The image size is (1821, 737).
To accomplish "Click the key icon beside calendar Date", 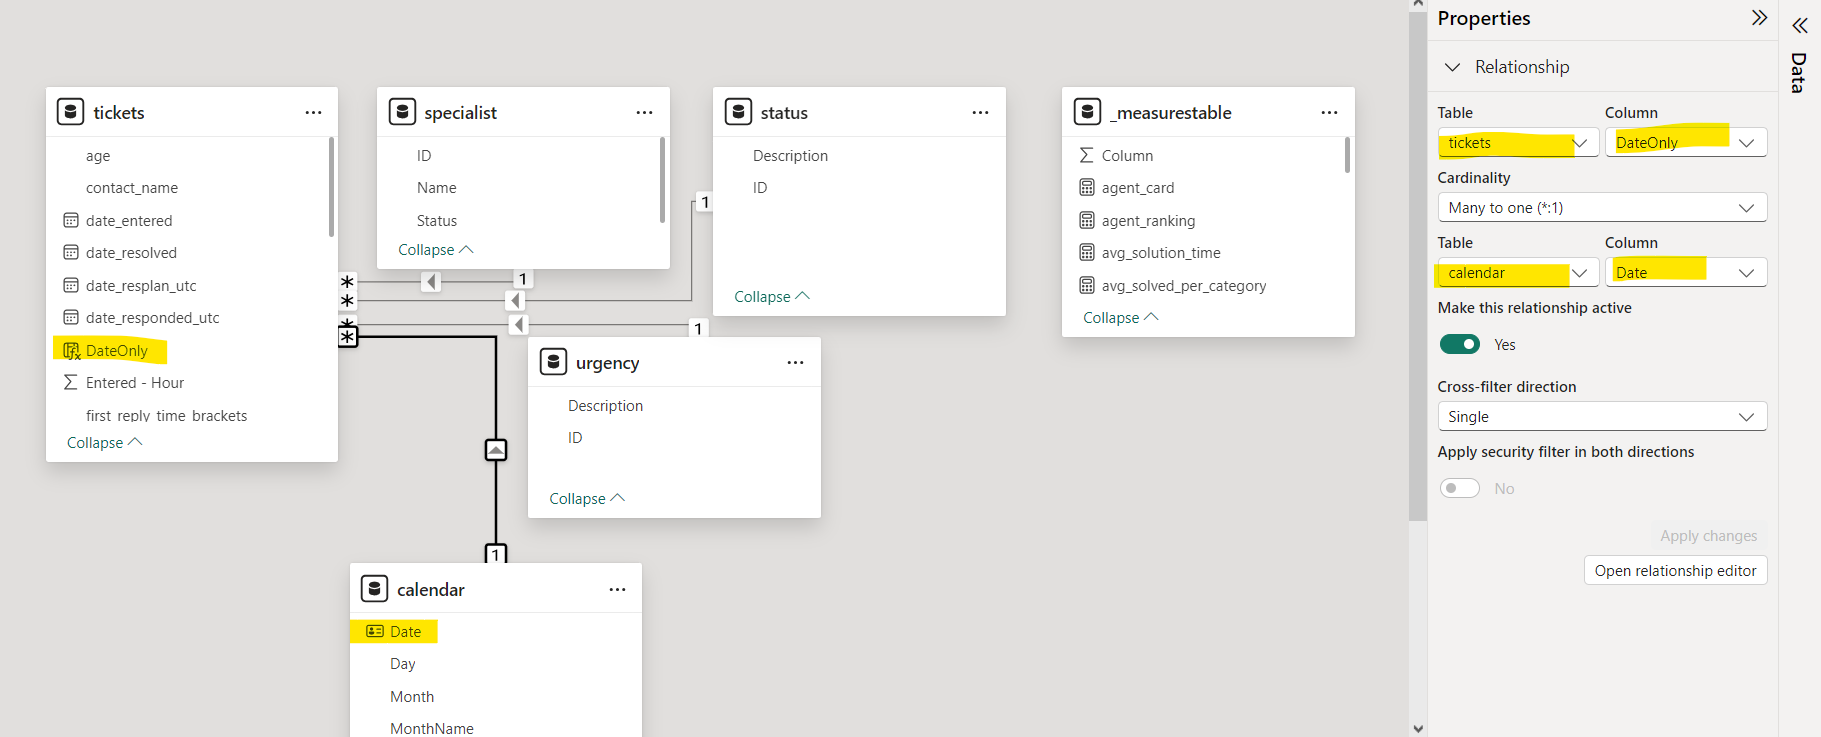I will click(375, 631).
